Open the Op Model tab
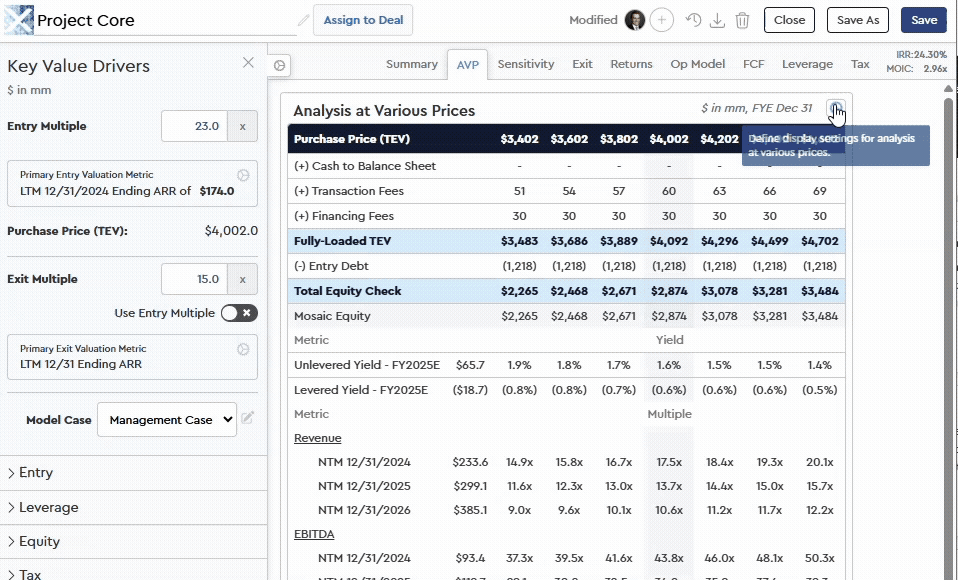Image resolution: width=958 pixels, height=580 pixels. click(697, 63)
